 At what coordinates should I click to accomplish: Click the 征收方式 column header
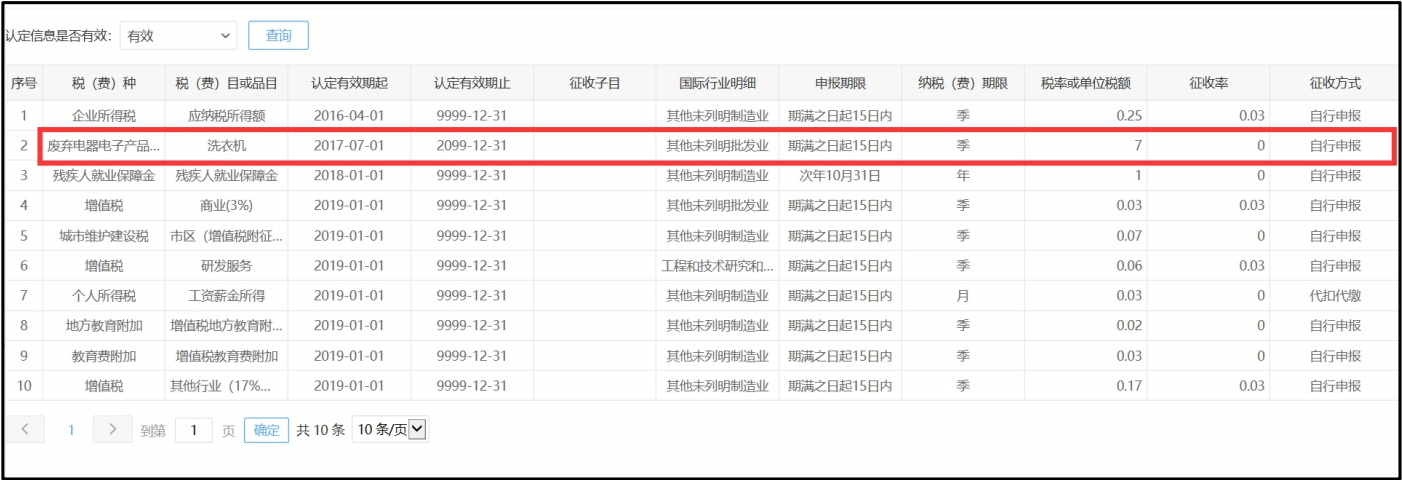pyautogui.click(x=1334, y=84)
